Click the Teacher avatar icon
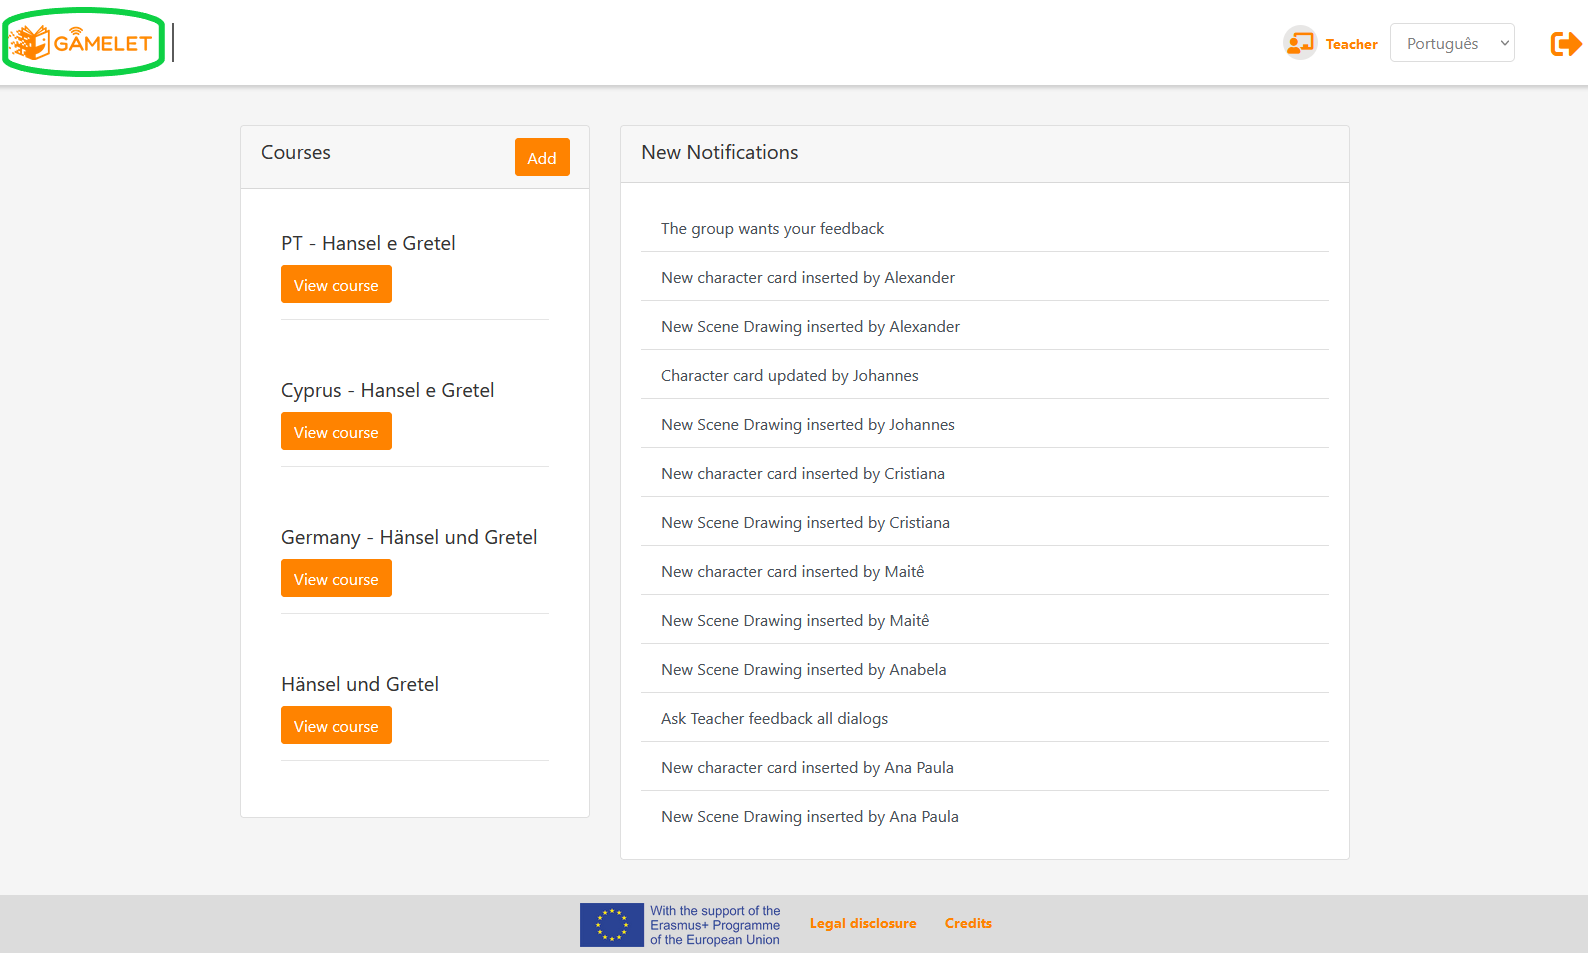The image size is (1588, 953). [x=1300, y=43]
